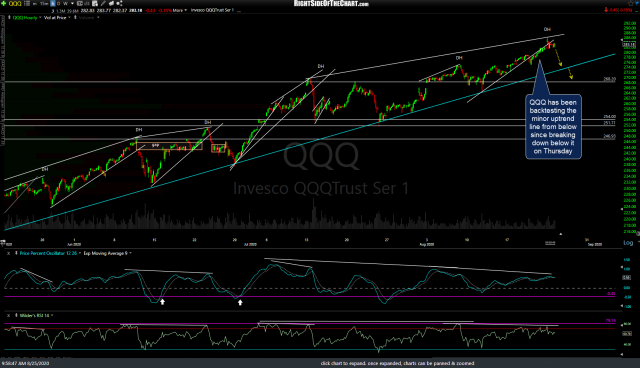Click the 268.20 horizontal line price label
Image resolution: width=640 pixels, height=368 pixels.
click(609, 79)
